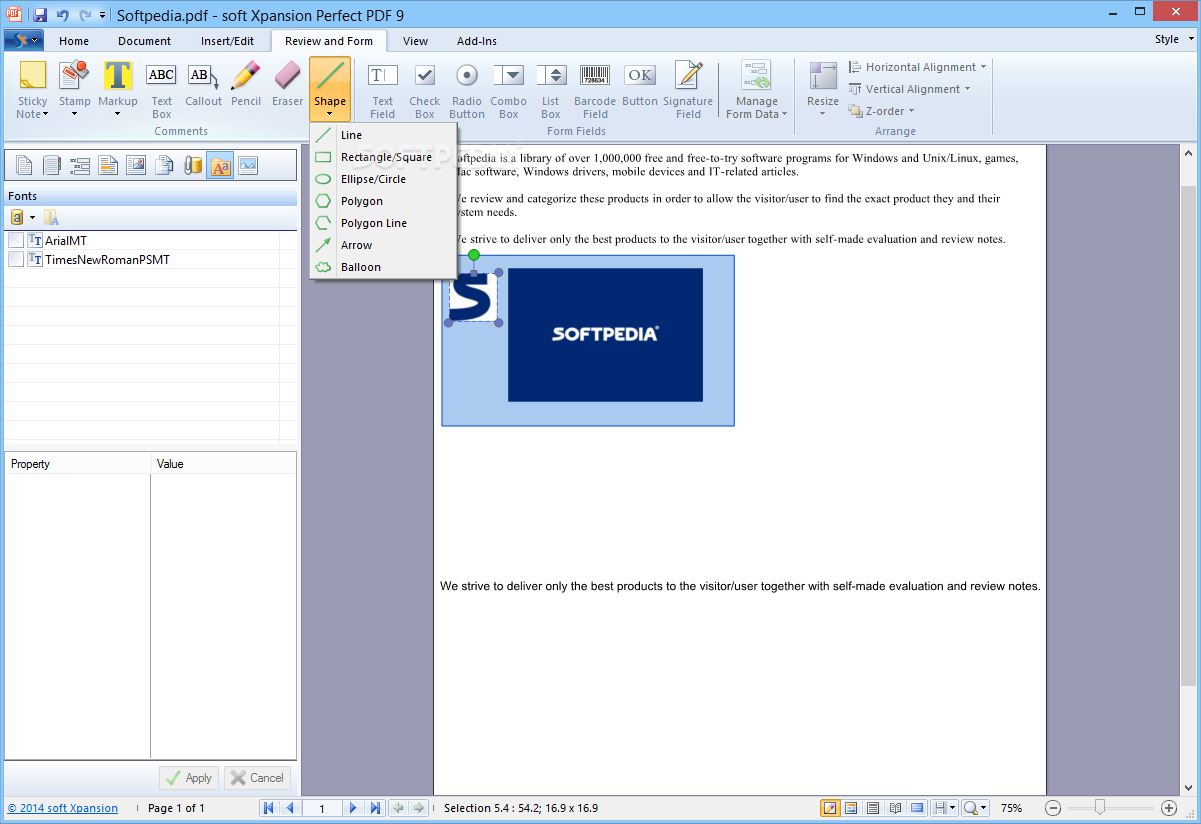Expand the Vertical Alignment dropdown

(x=909, y=89)
